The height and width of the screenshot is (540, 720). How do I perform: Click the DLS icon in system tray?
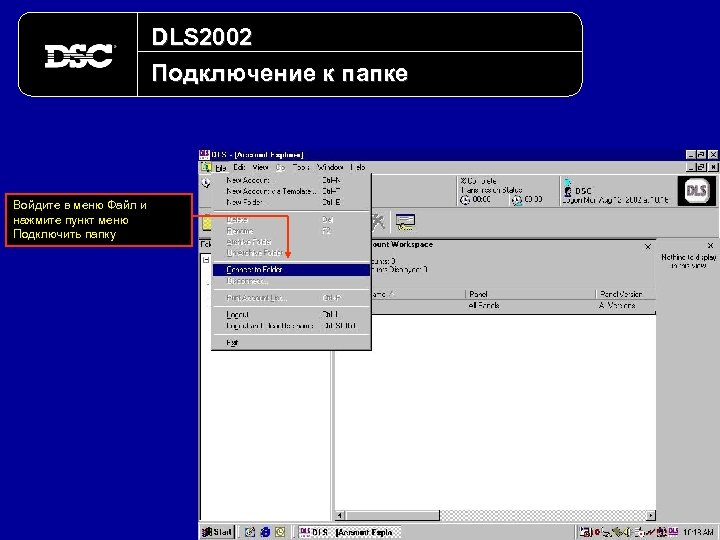click(x=673, y=531)
